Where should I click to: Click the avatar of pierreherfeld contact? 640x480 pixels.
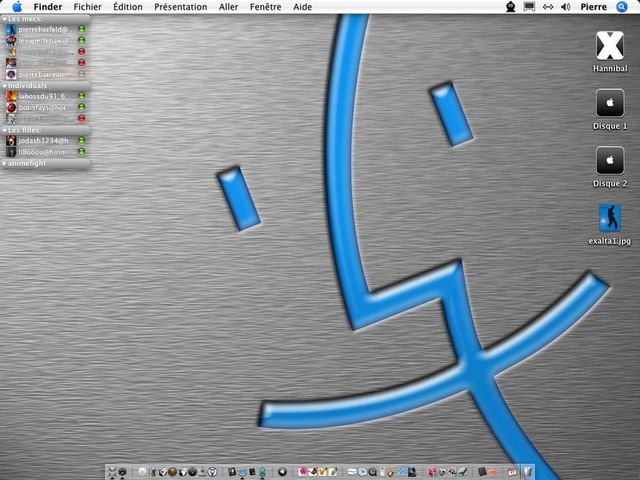point(11,29)
